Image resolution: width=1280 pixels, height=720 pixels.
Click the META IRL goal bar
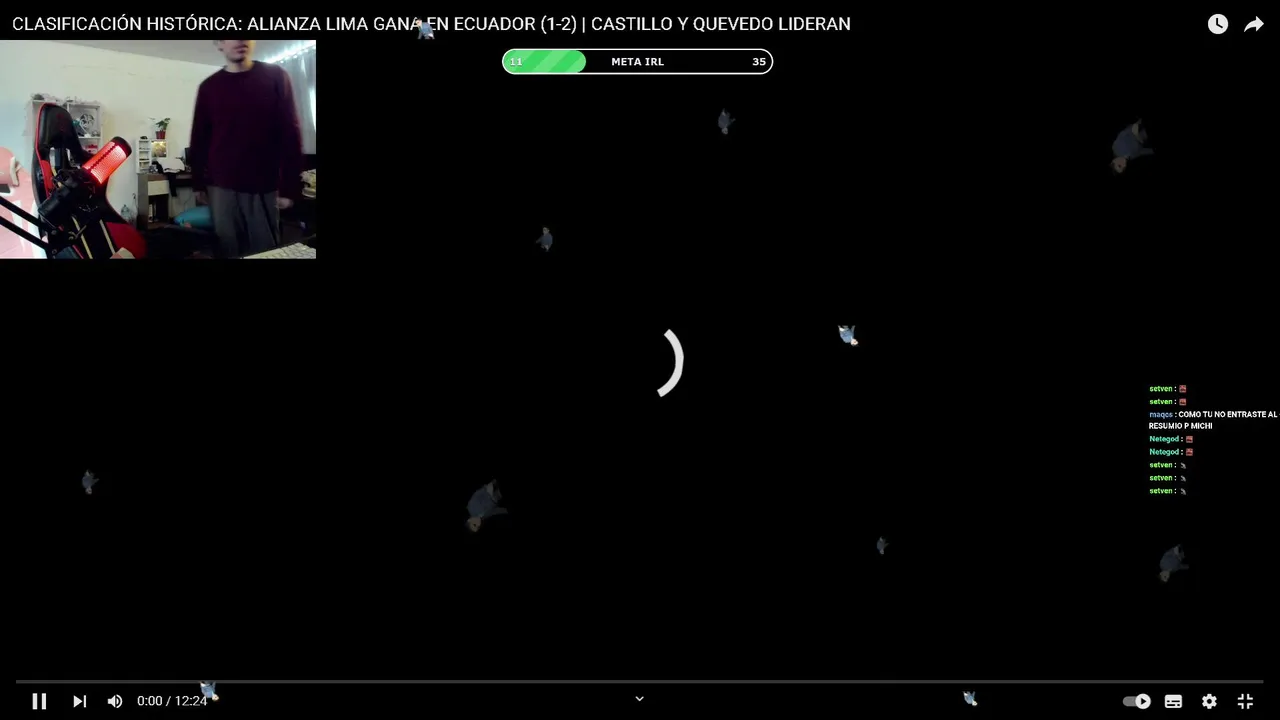pos(637,62)
